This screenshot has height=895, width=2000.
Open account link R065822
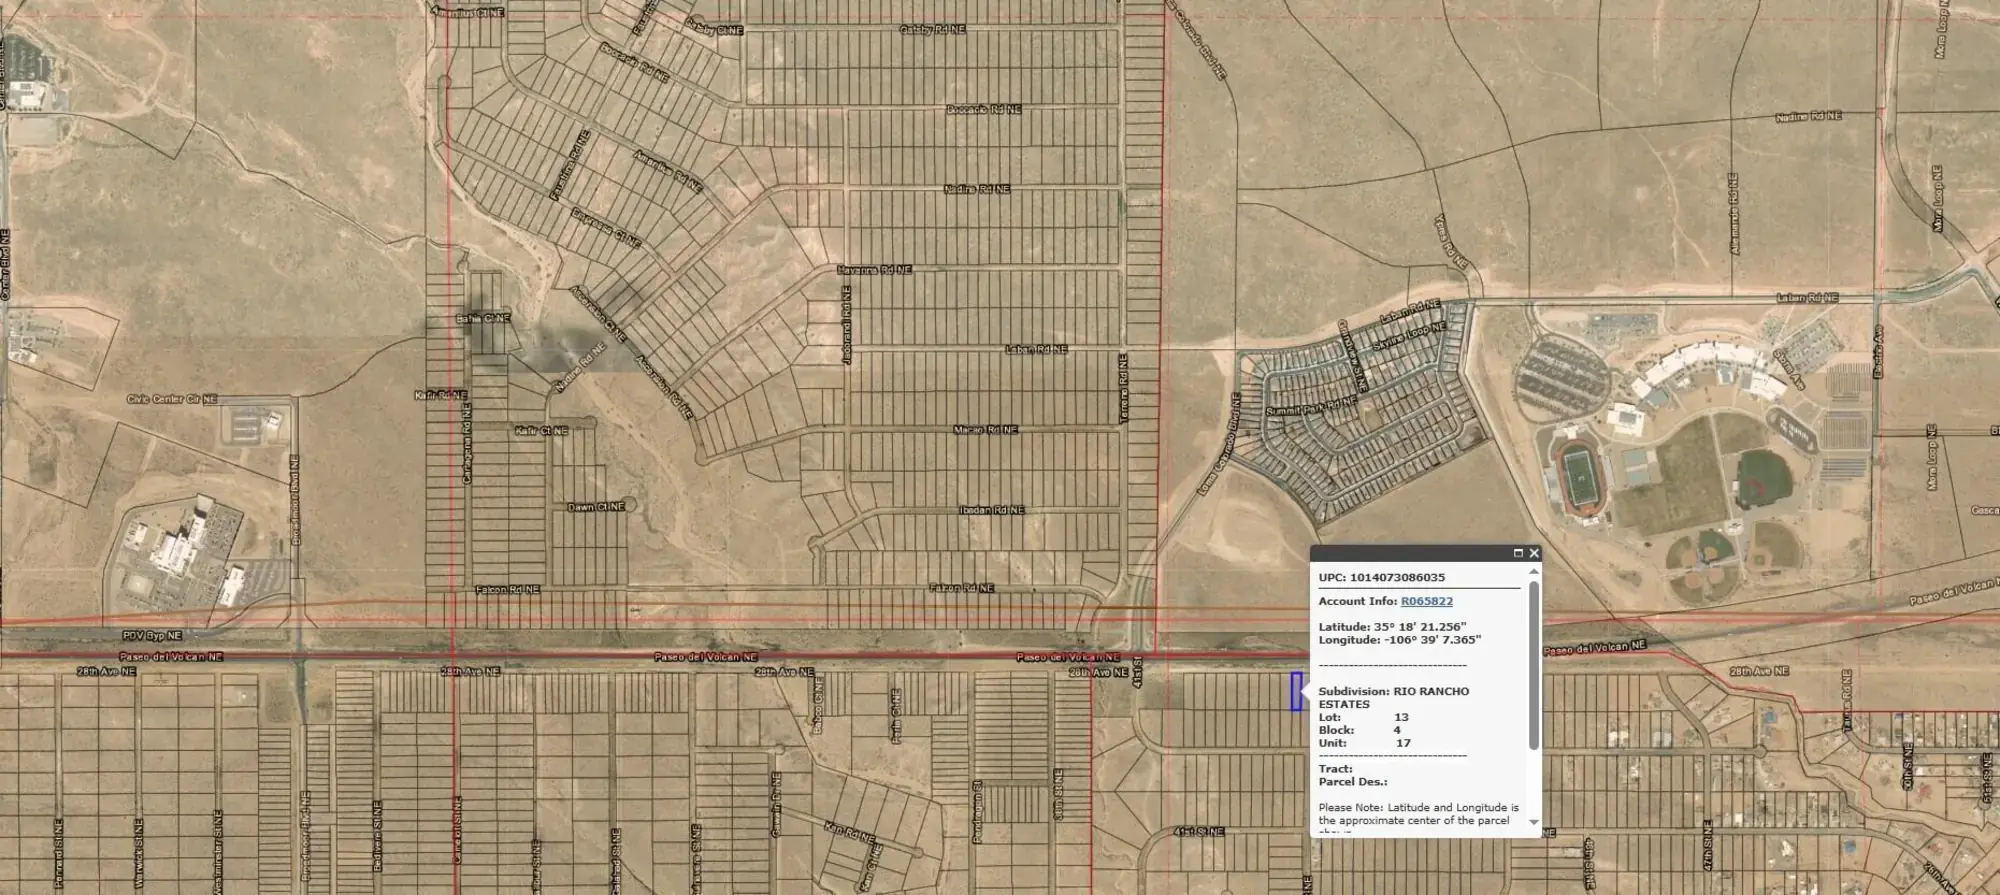pos(1426,601)
